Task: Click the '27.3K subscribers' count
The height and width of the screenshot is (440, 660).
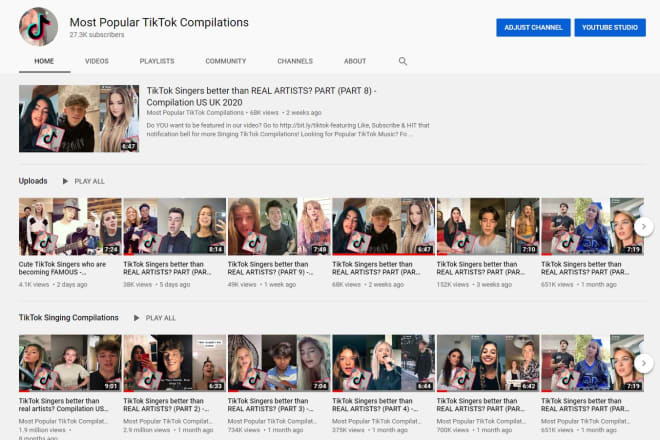Action: pos(97,35)
